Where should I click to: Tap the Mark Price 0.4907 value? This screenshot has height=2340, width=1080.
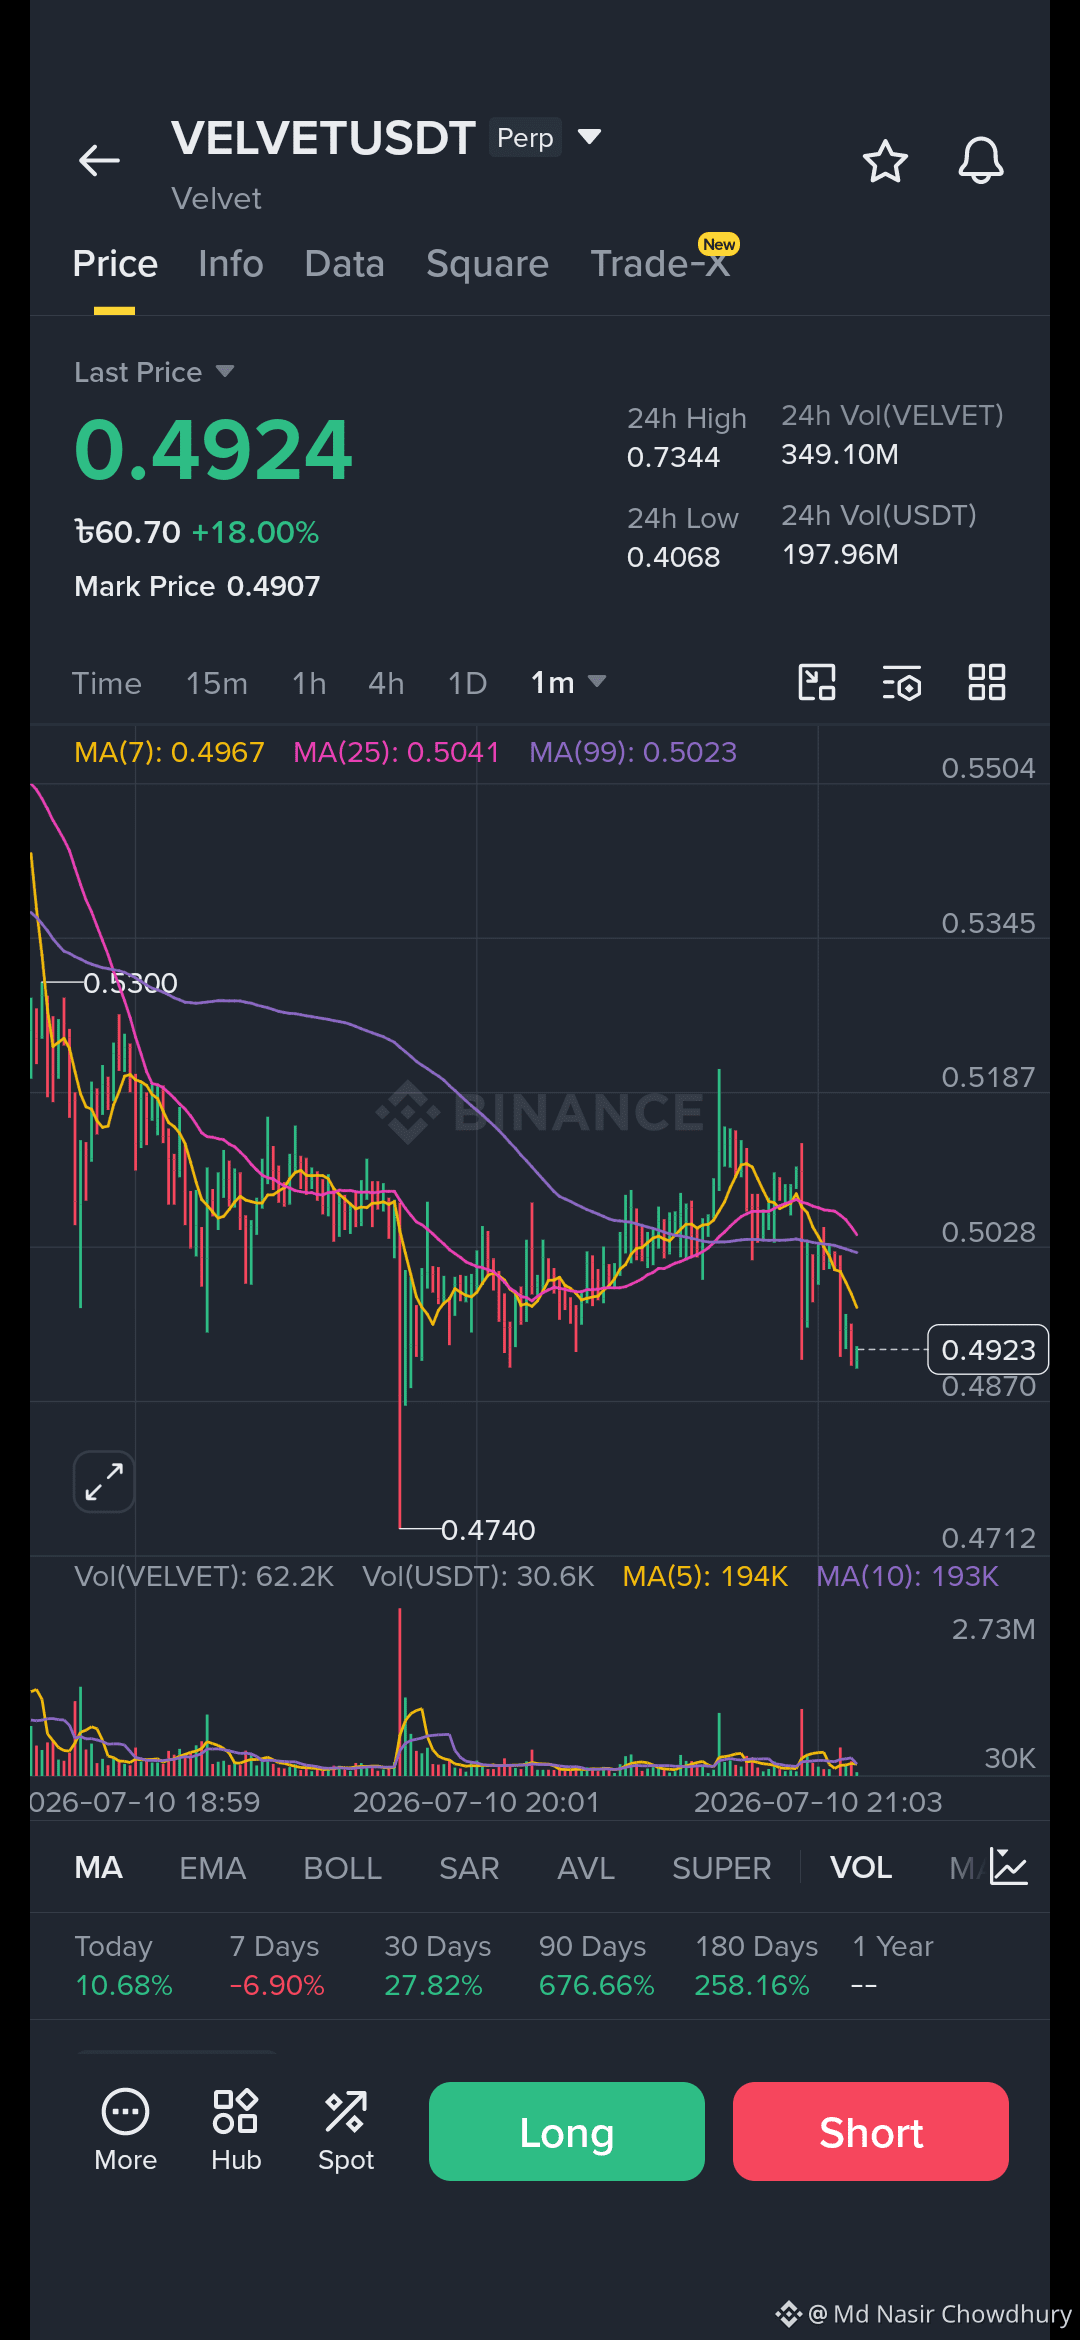(x=197, y=586)
